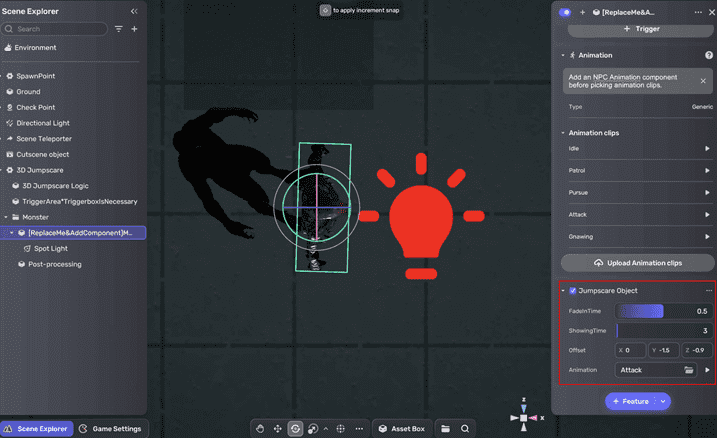This screenshot has height=438, width=717.
Task: Select Spot Light in the scene tree
Action: (x=52, y=248)
